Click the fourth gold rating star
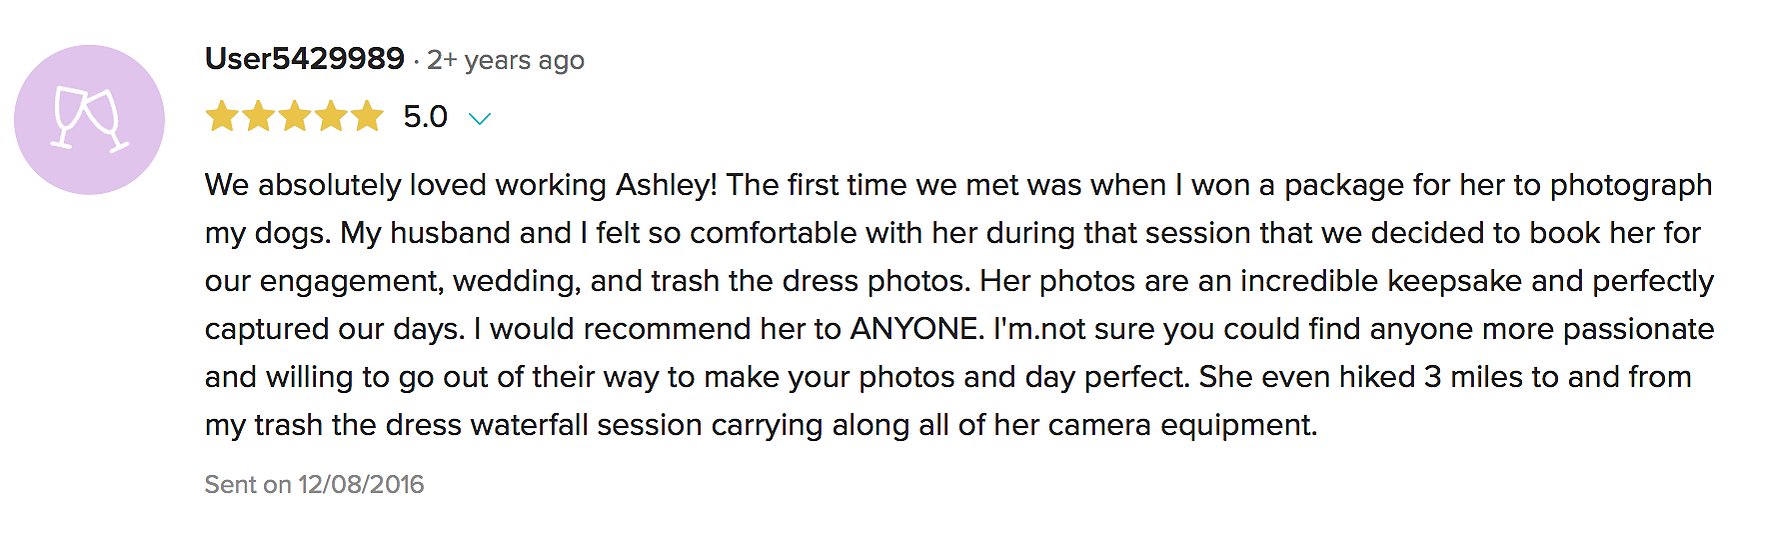The image size is (1773, 546). coord(330,116)
